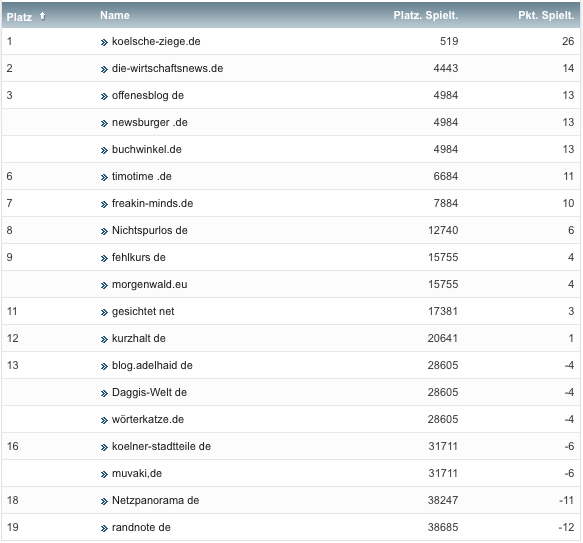The image size is (583, 543).
Task: Sort by Platz. Spielt. column header
Action: click(x=426, y=15)
